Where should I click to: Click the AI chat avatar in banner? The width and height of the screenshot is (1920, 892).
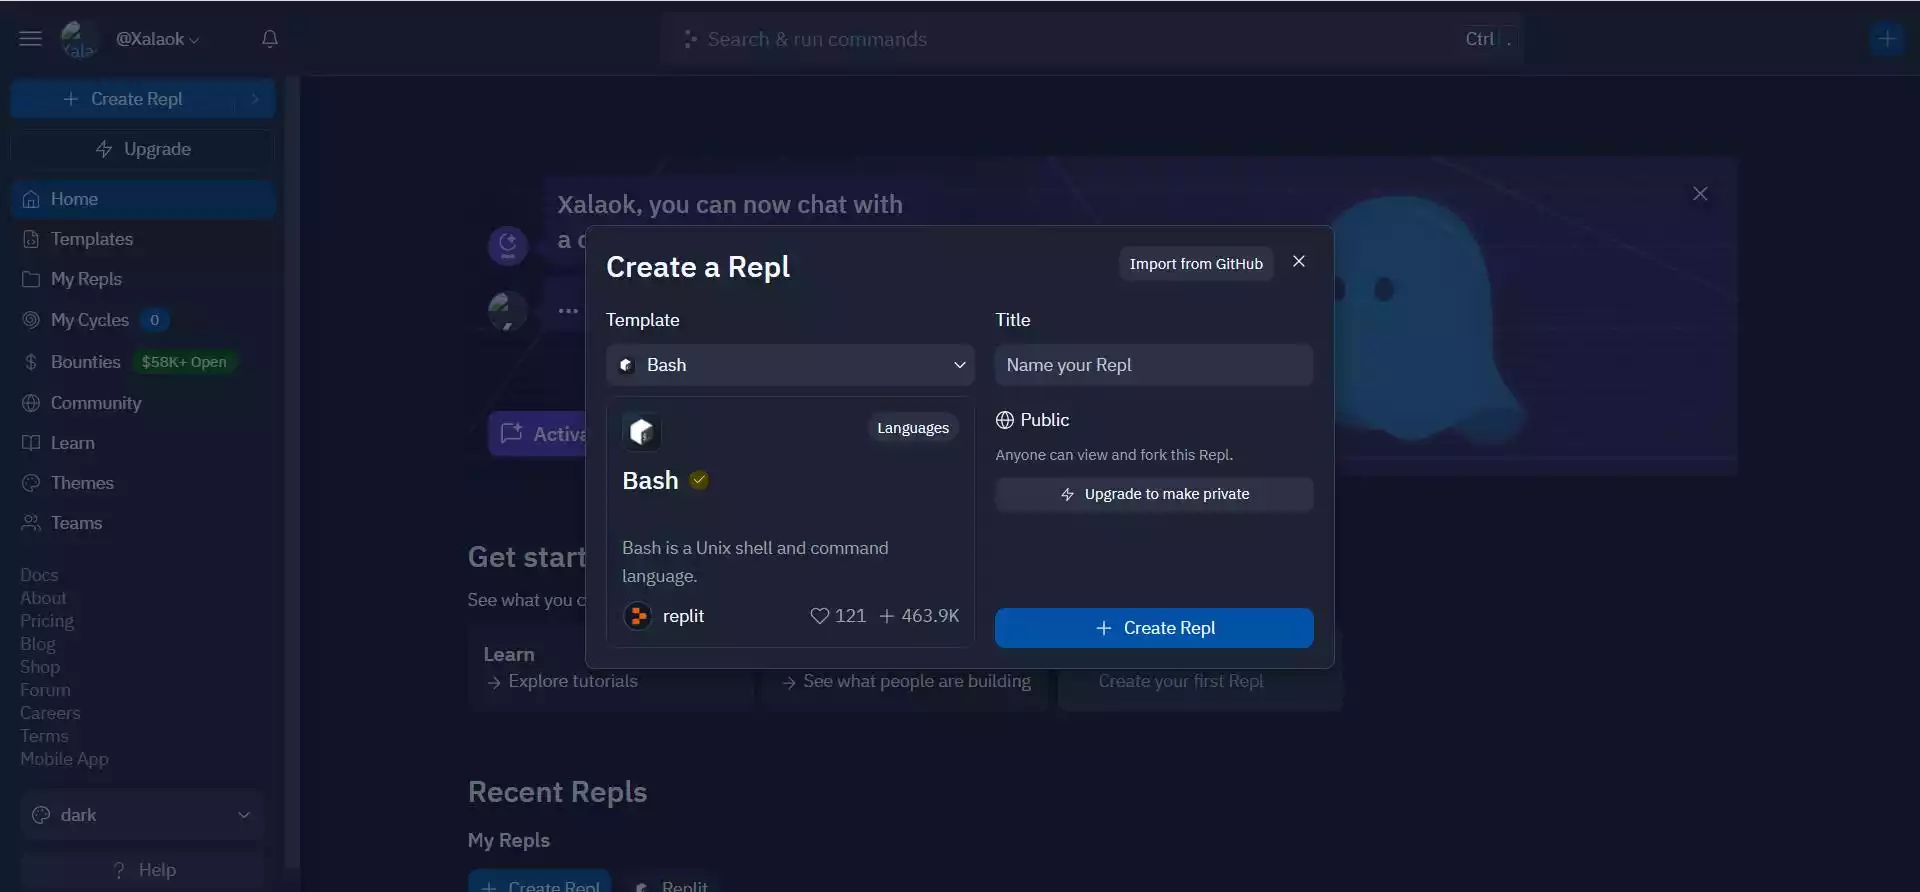[x=508, y=245]
